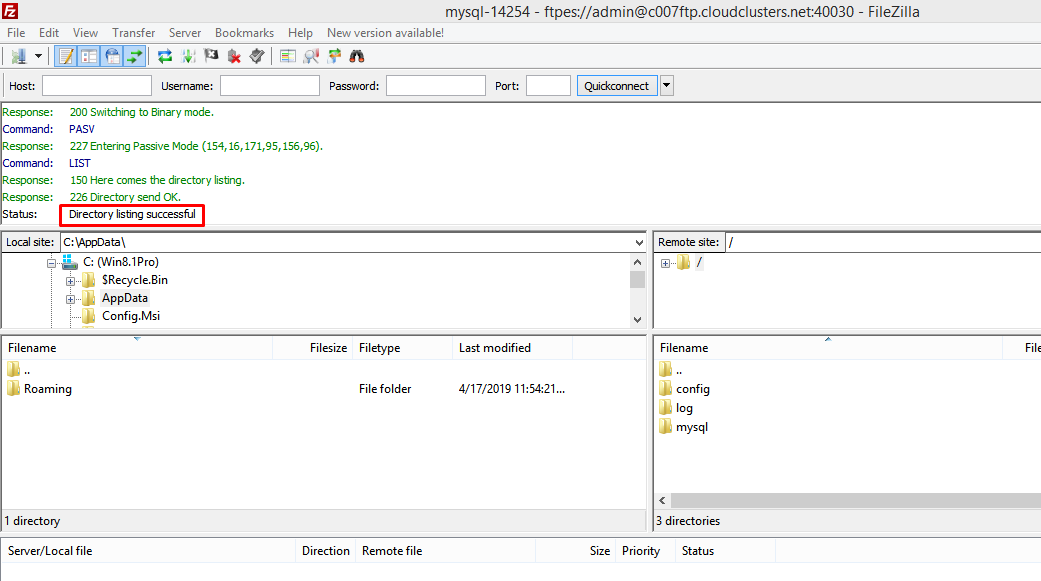Open the Quickconnect history dropdown
Image resolution: width=1041 pixels, height=581 pixels.
(667, 86)
